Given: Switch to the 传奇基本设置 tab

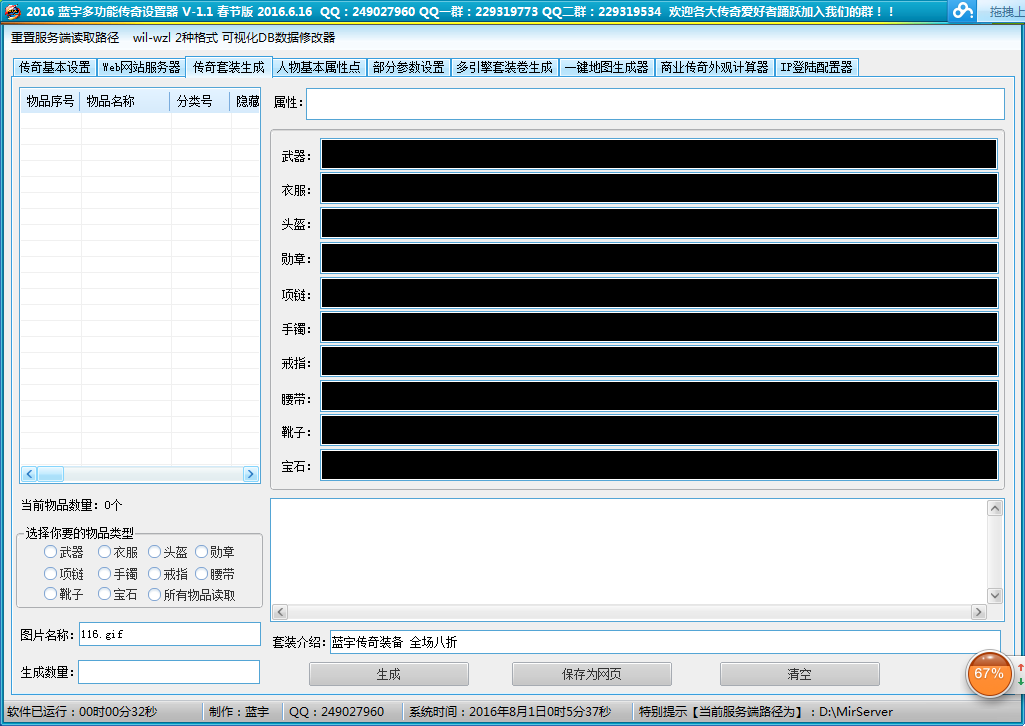Looking at the screenshot, I should coord(55,68).
